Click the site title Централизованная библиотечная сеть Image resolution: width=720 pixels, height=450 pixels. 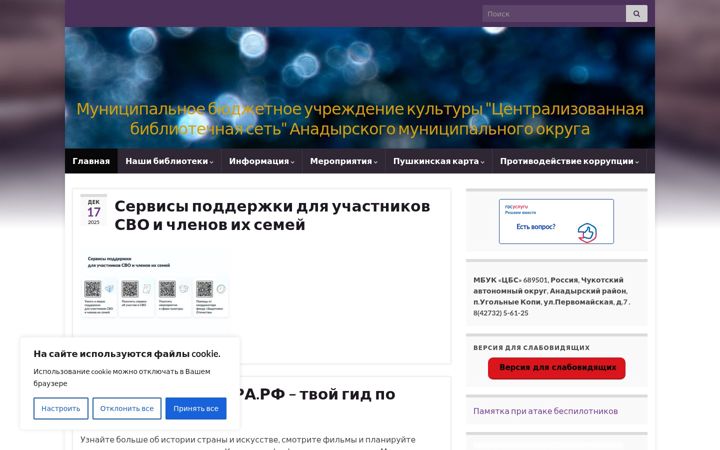360,119
